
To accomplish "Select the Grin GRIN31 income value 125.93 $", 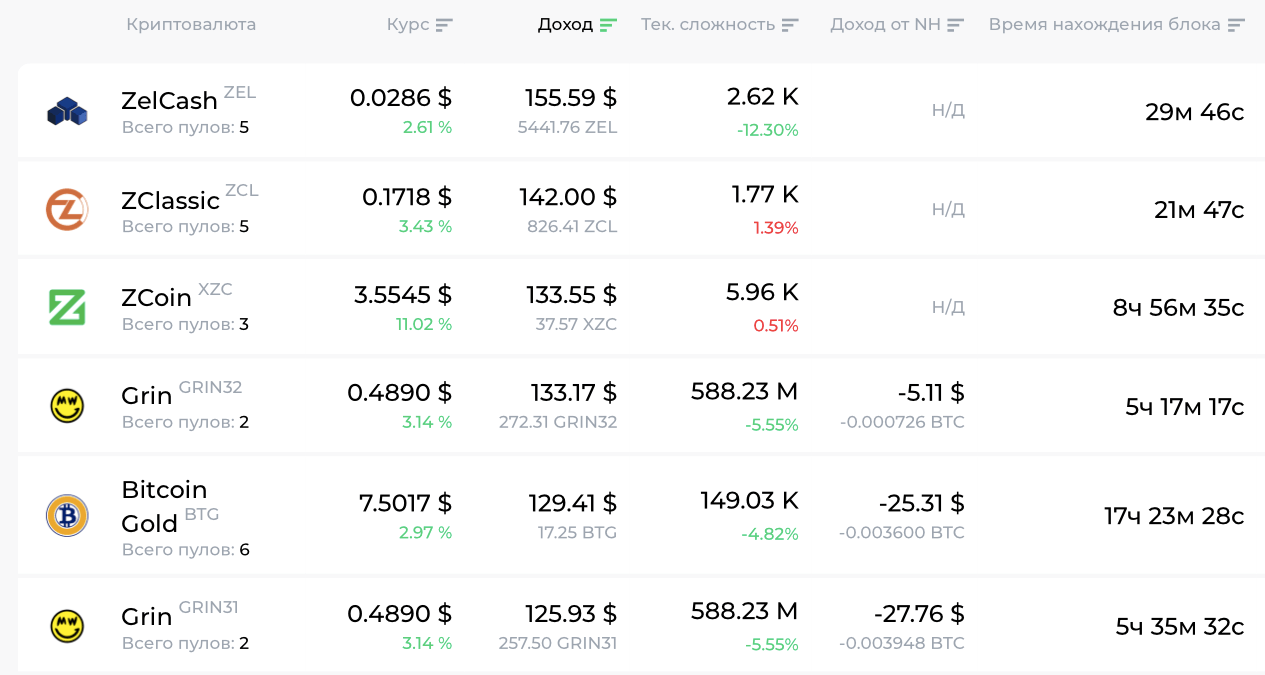I will pyautogui.click(x=571, y=613).
